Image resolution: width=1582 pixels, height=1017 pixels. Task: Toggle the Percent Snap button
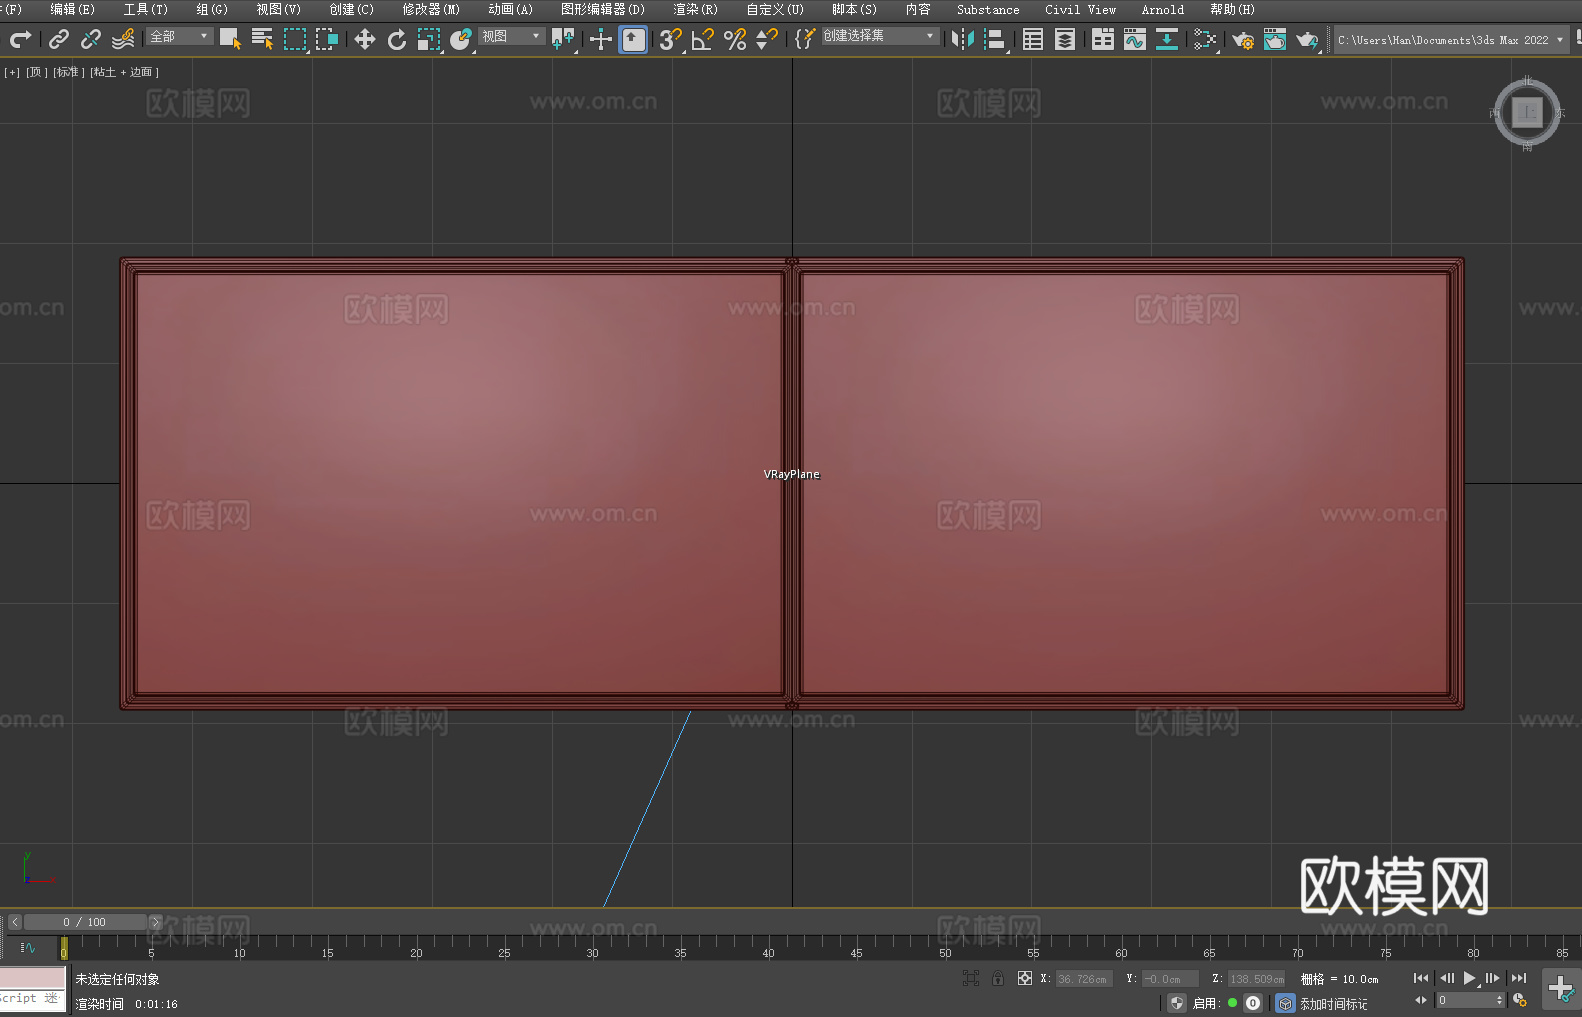735,39
